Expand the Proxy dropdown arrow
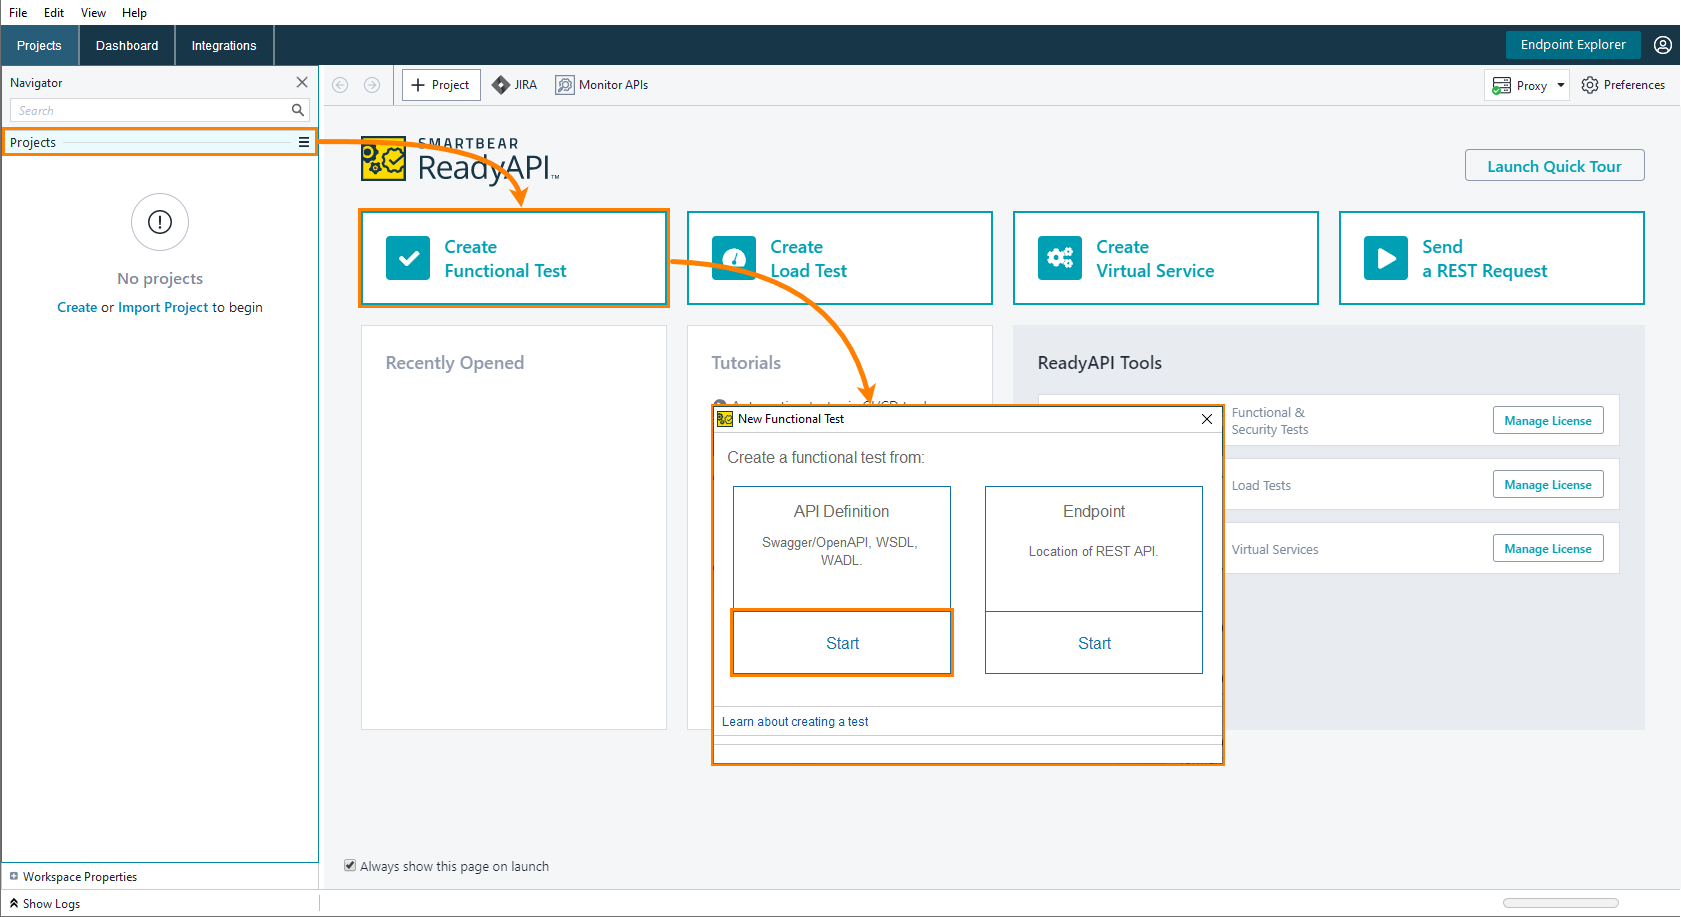Image resolution: width=1681 pixels, height=917 pixels. coord(1561,85)
